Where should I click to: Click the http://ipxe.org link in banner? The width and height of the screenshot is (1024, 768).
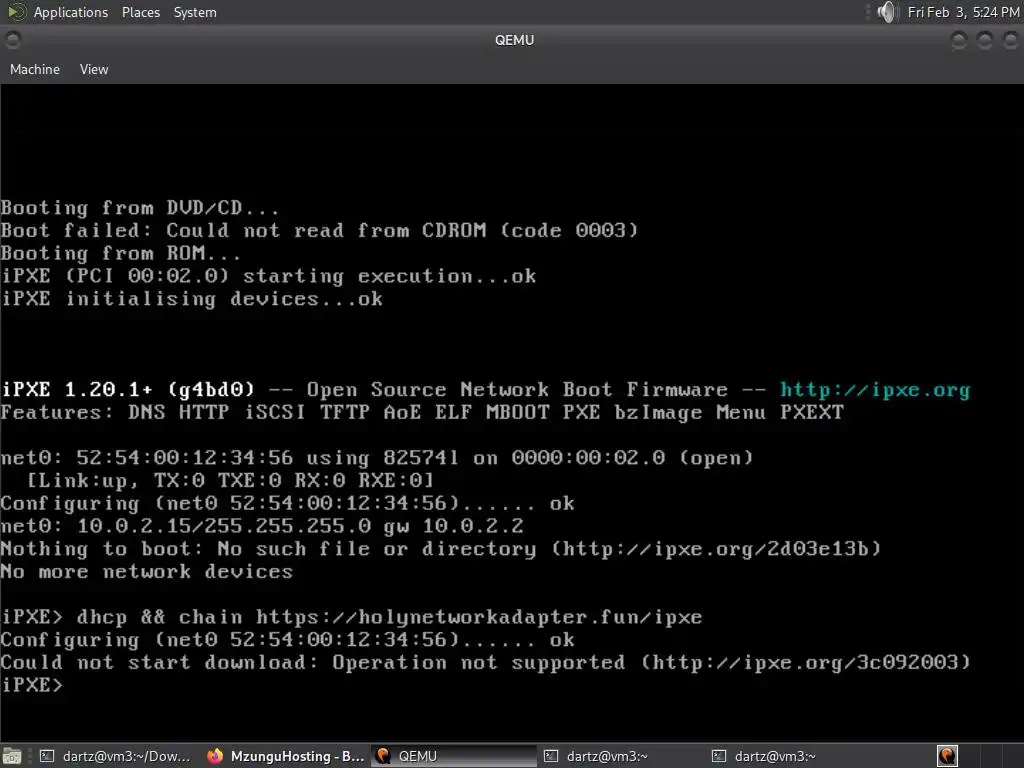coord(875,390)
